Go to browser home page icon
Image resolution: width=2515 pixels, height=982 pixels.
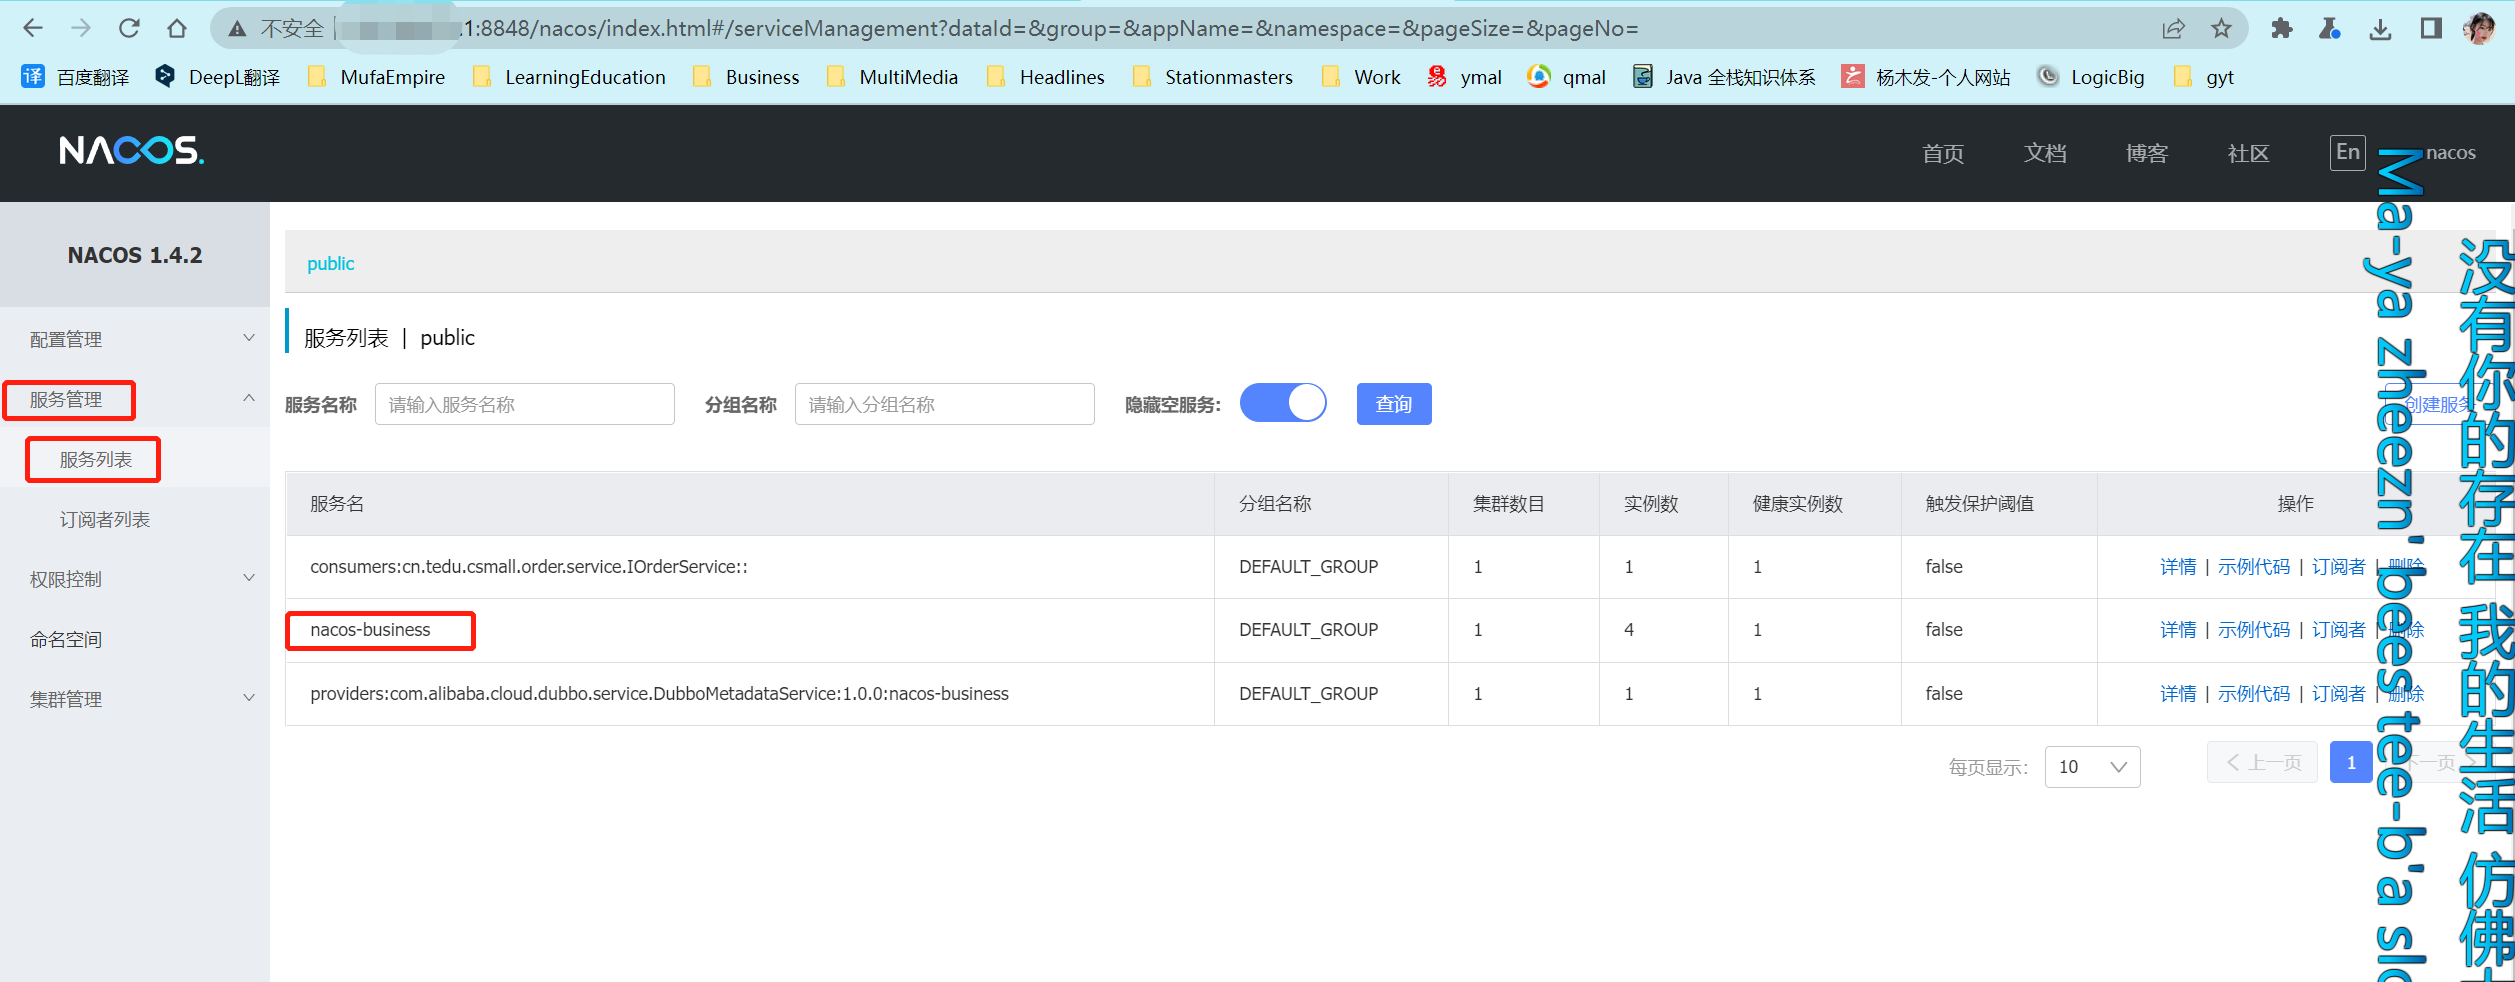[x=177, y=28]
